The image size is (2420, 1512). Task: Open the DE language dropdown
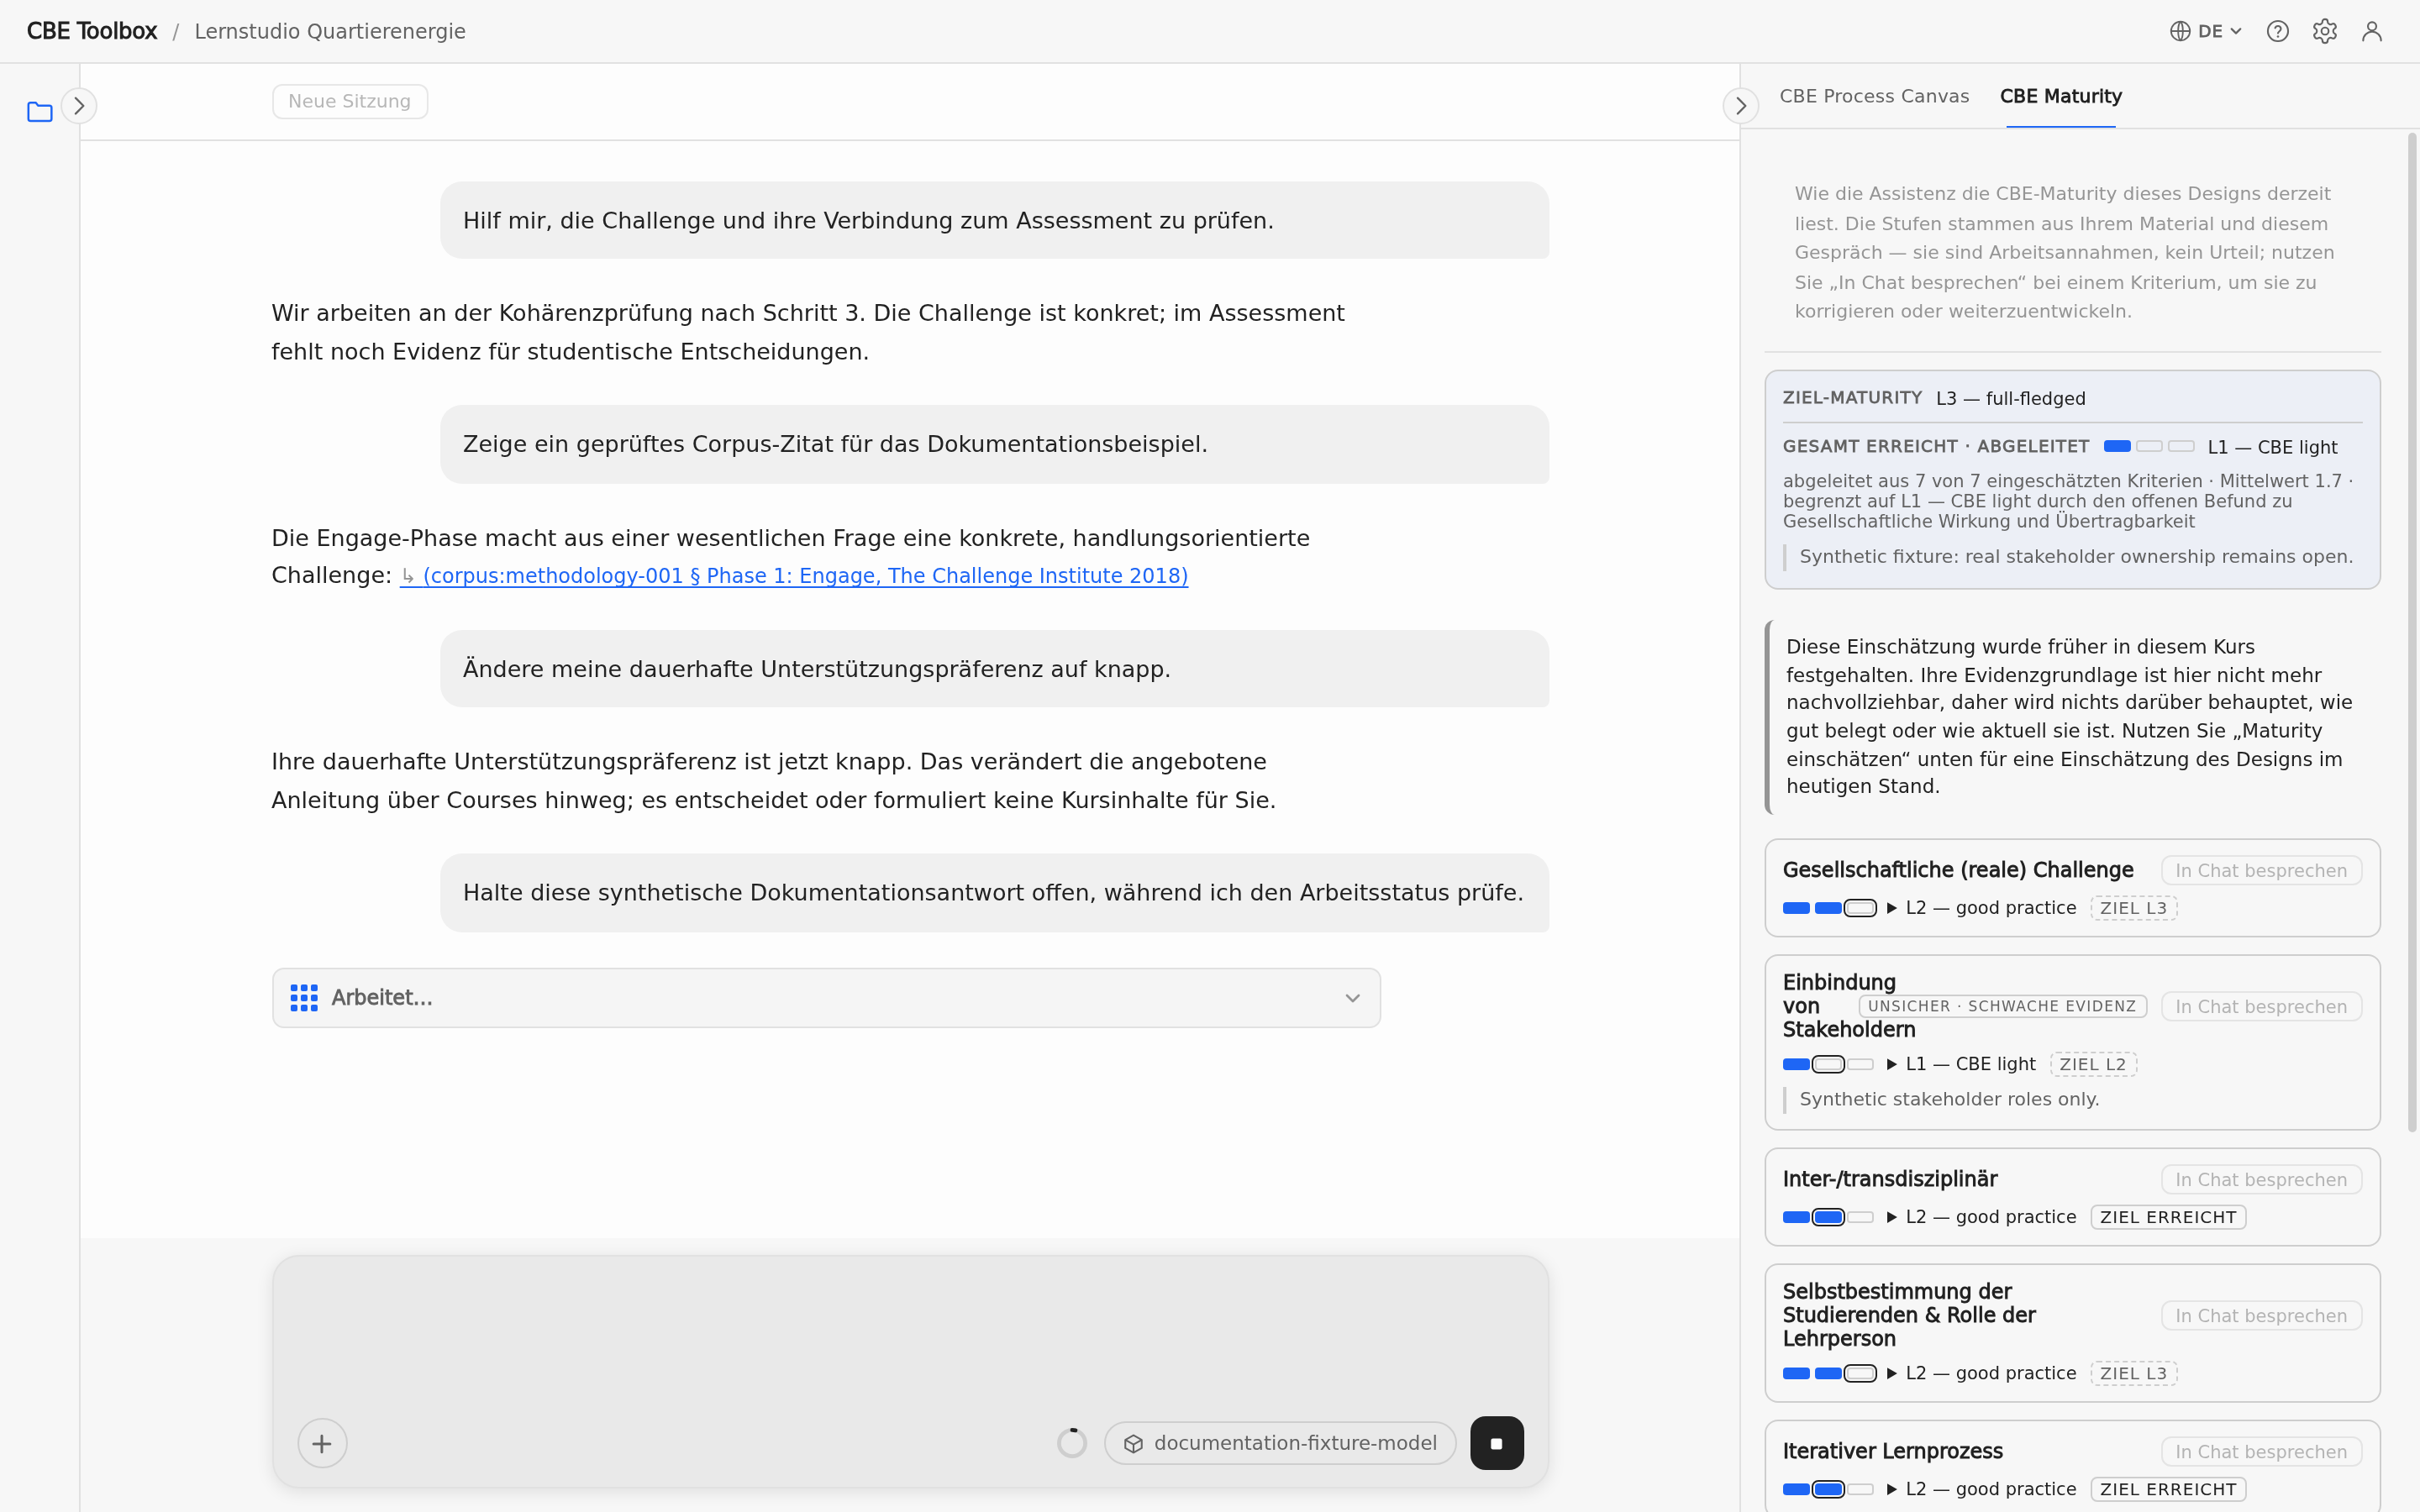point(2206,31)
